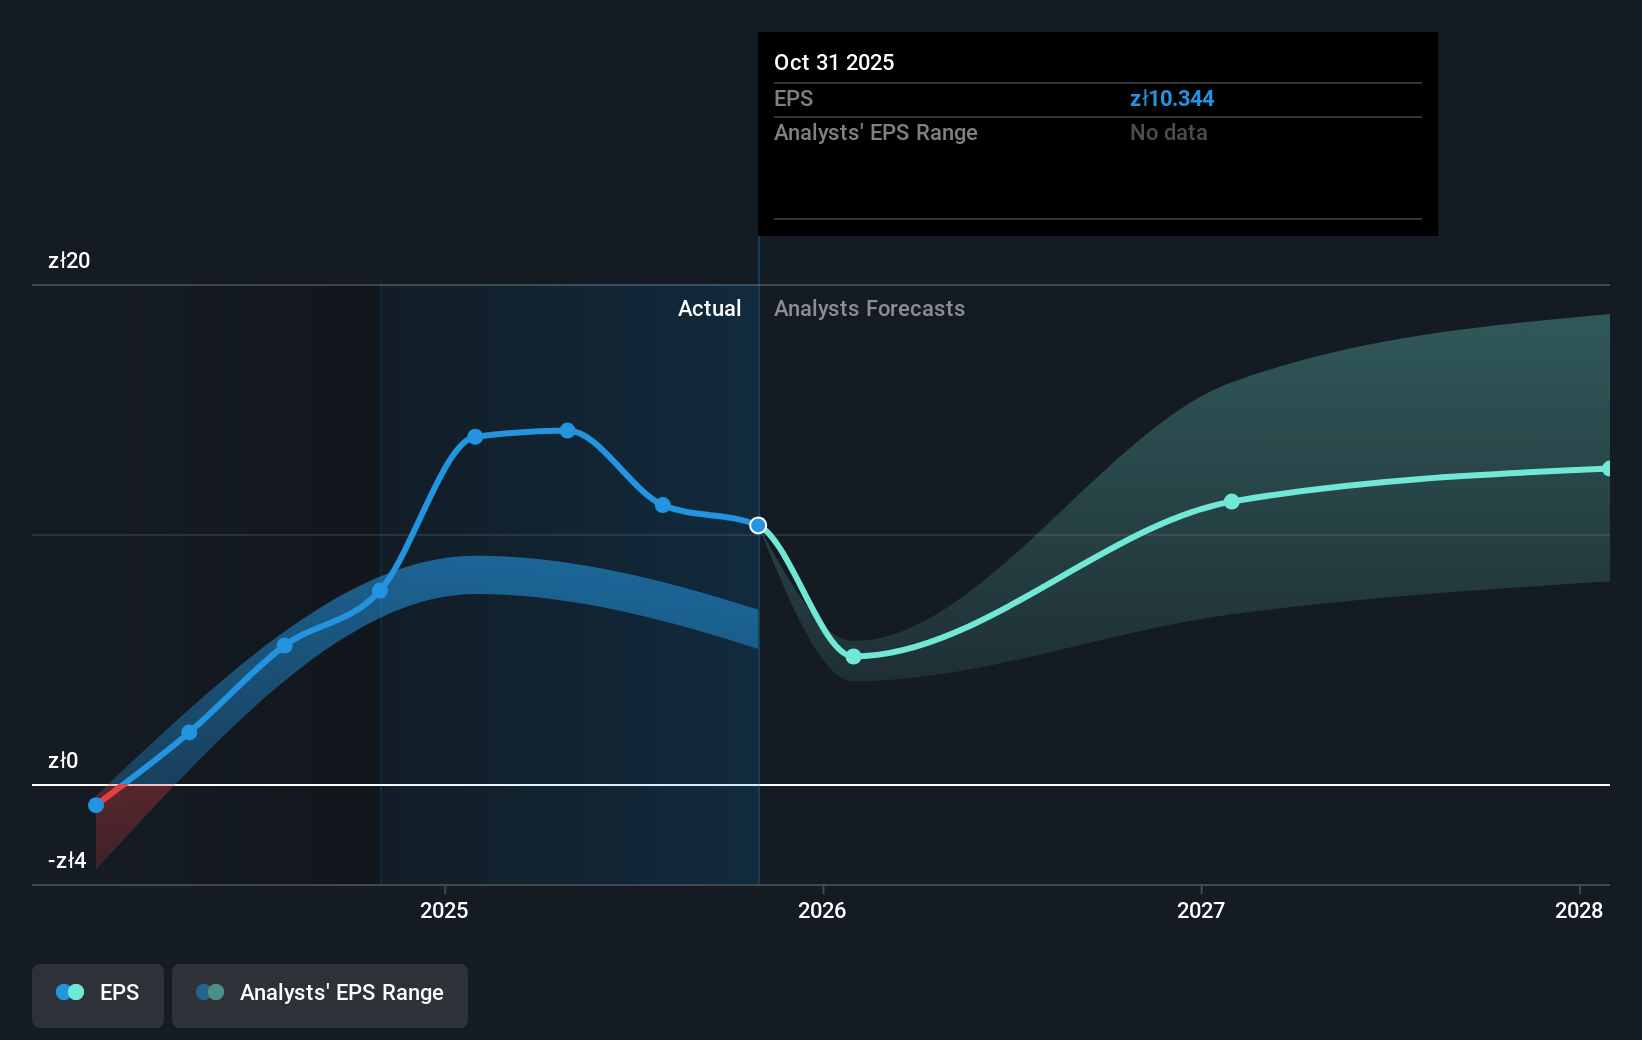This screenshot has width=1642, height=1040.
Task: Select the peak EPS data point near 2025
Action: [x=568, y=430]
